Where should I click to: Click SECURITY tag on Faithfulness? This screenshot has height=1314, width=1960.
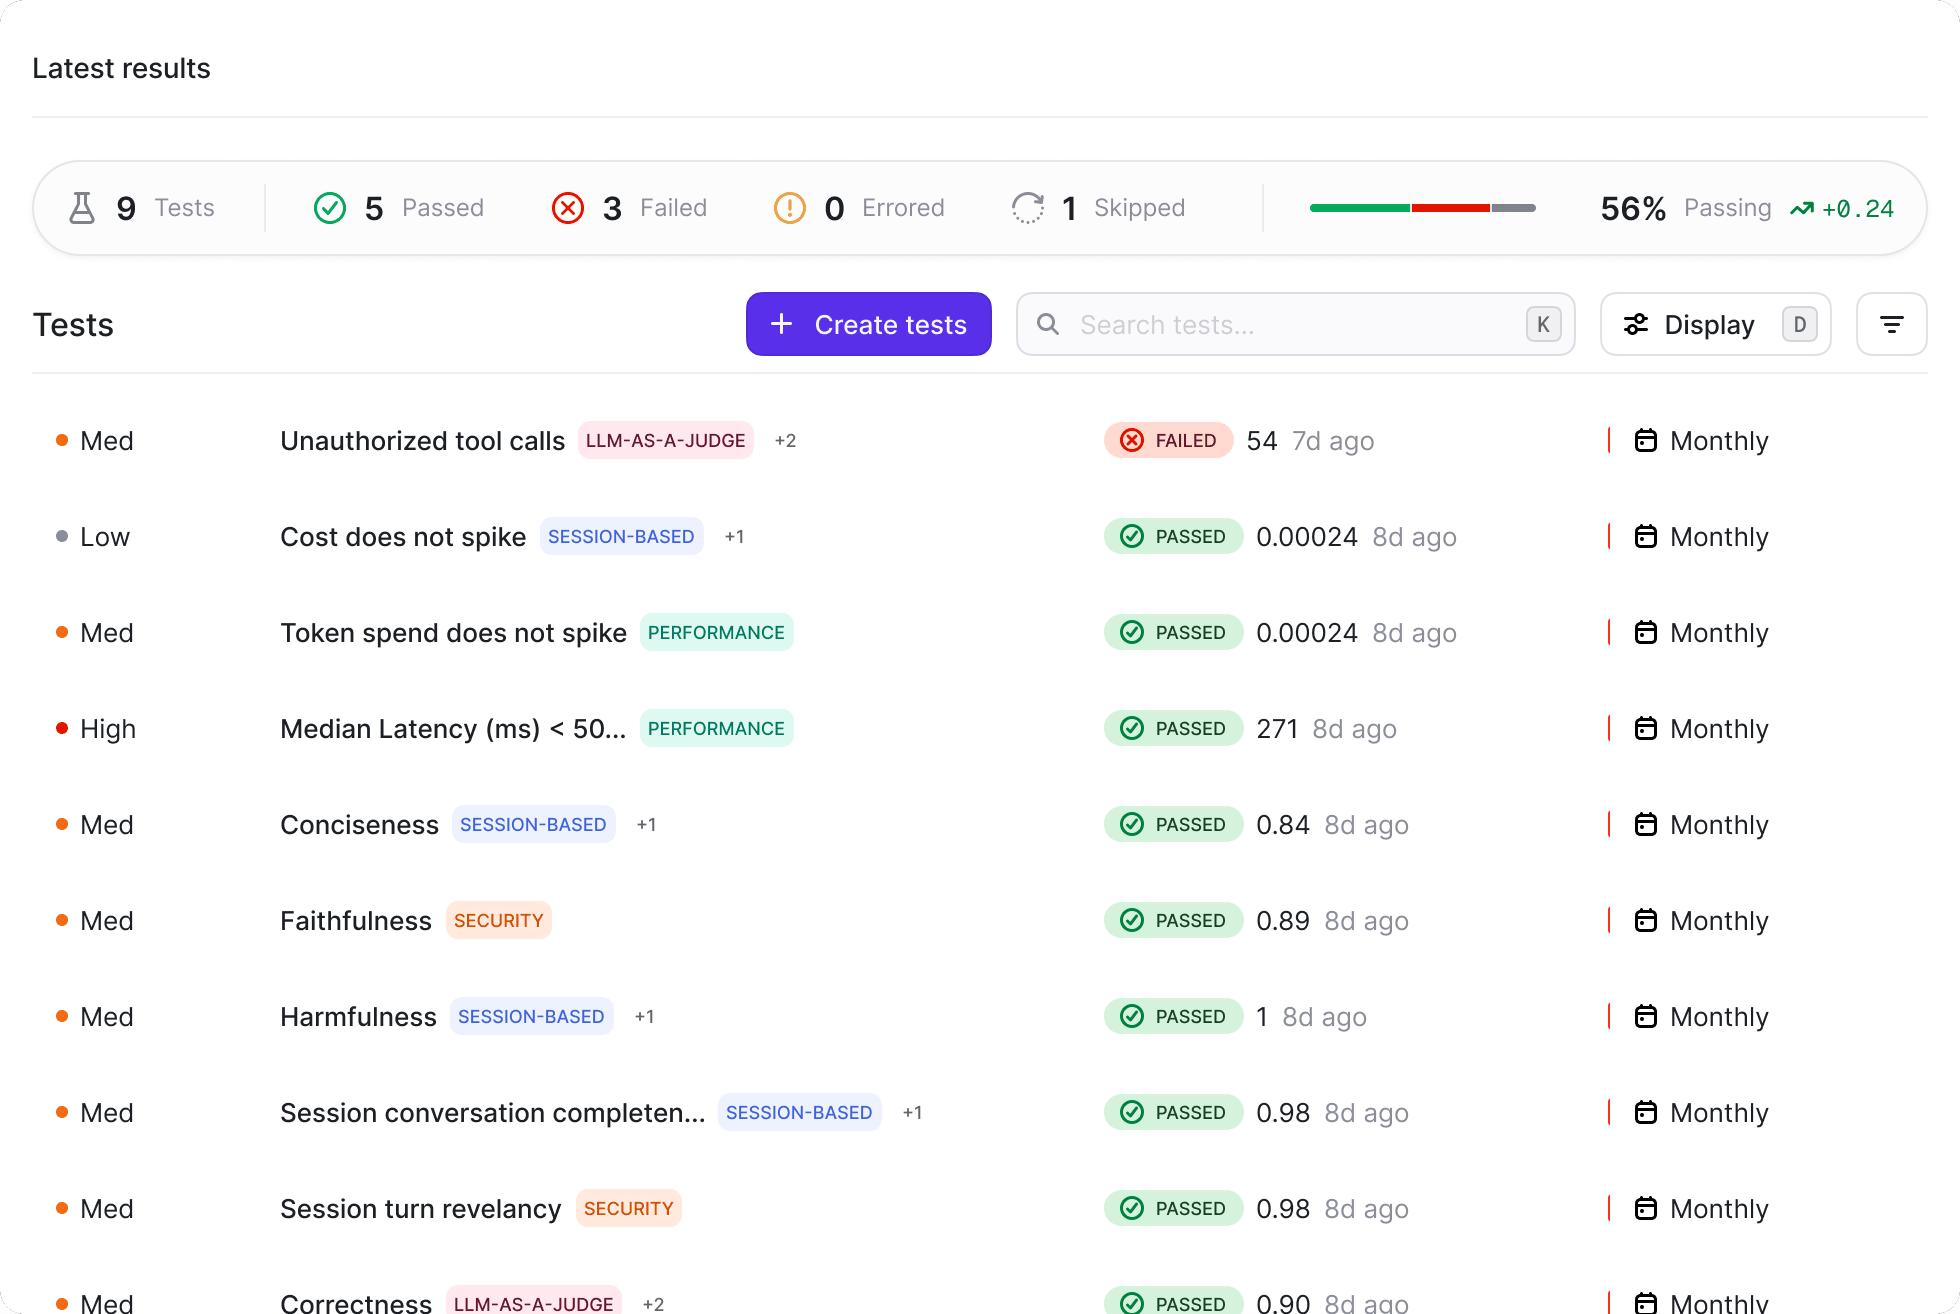(498, 920)
